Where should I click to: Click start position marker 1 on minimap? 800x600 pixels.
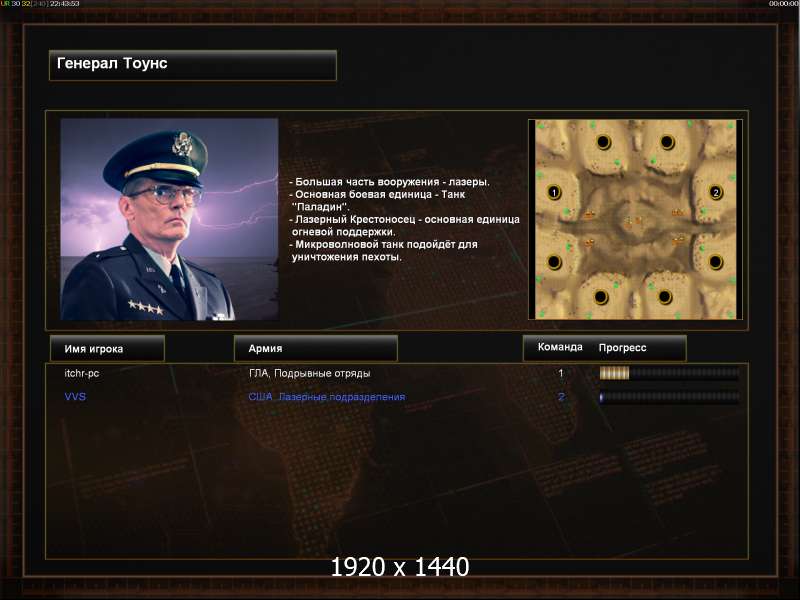pos(554,192)
